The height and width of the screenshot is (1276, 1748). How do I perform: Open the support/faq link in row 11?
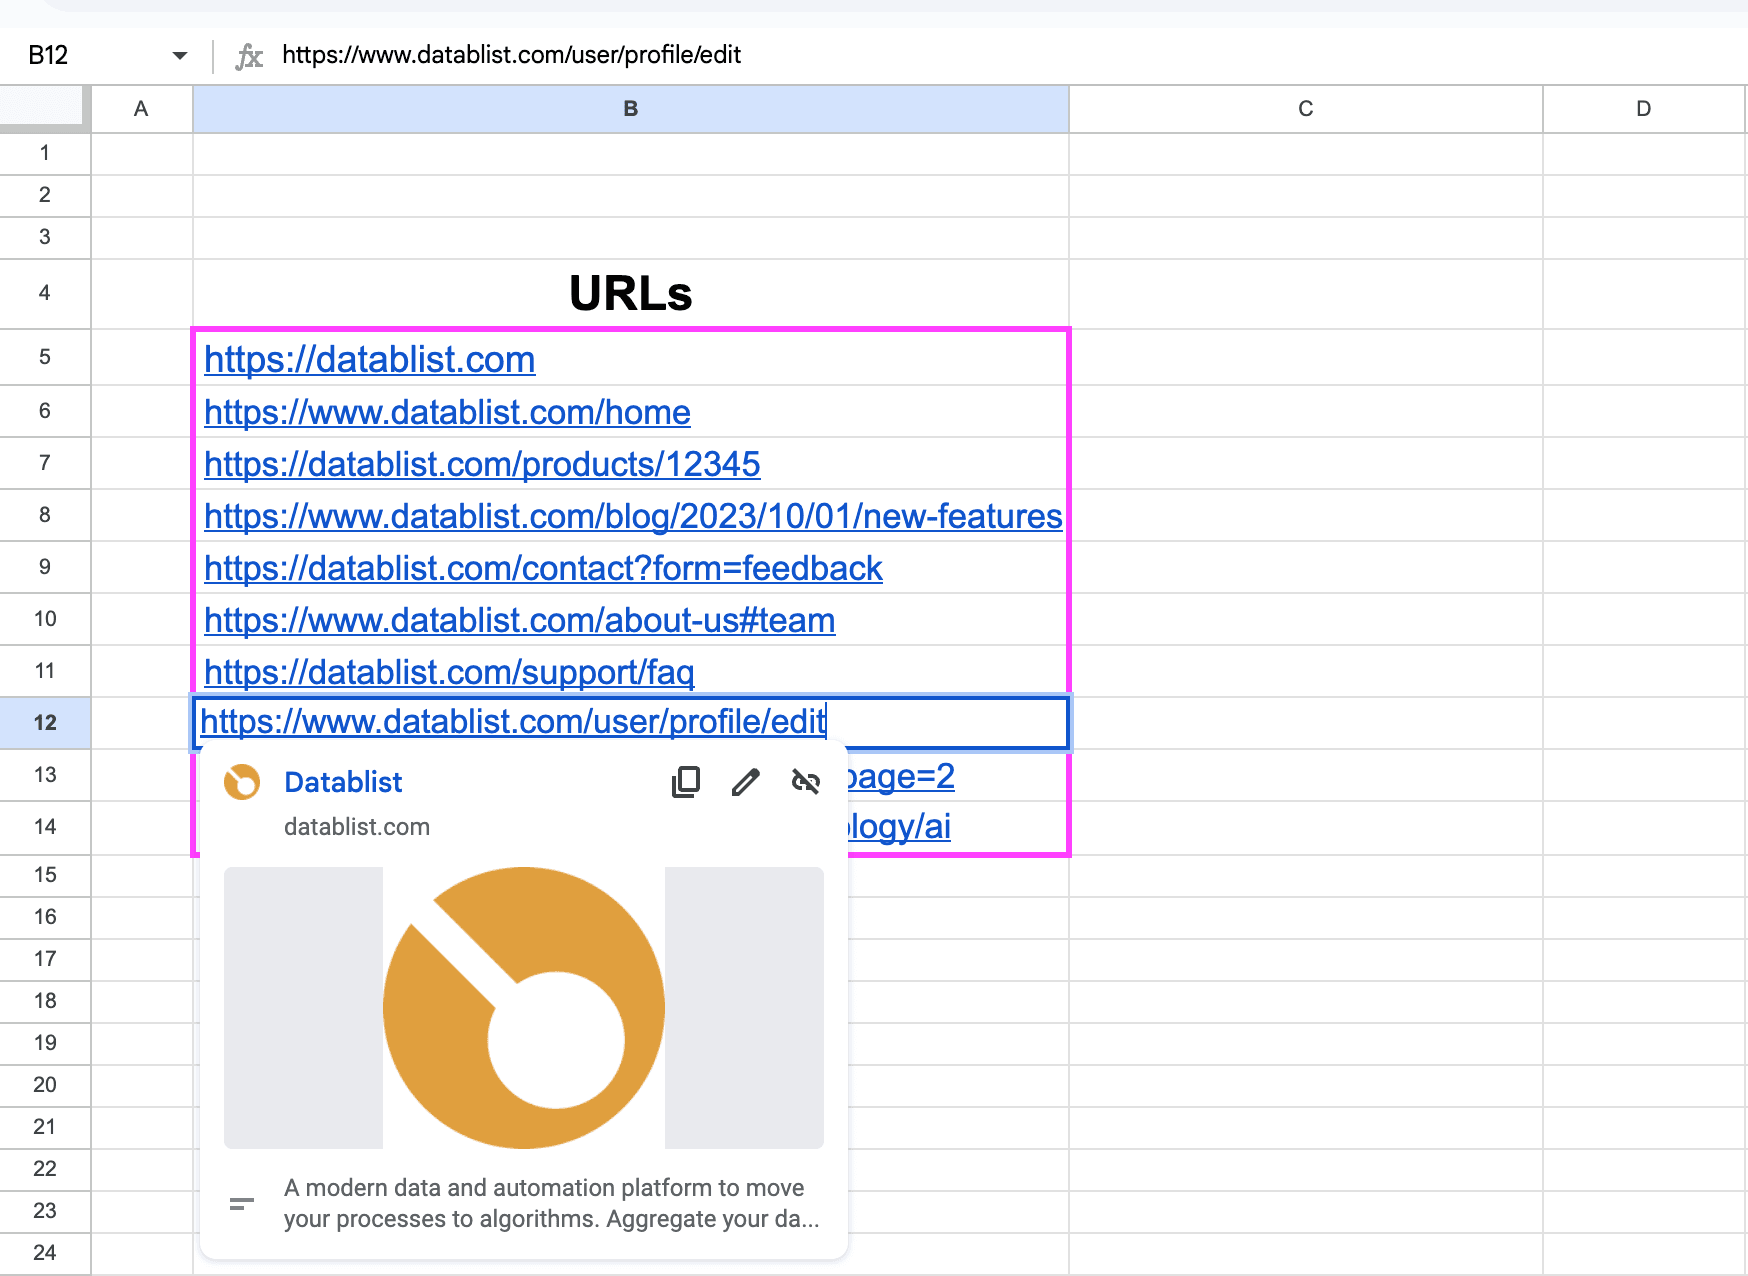tap(448, 671)
